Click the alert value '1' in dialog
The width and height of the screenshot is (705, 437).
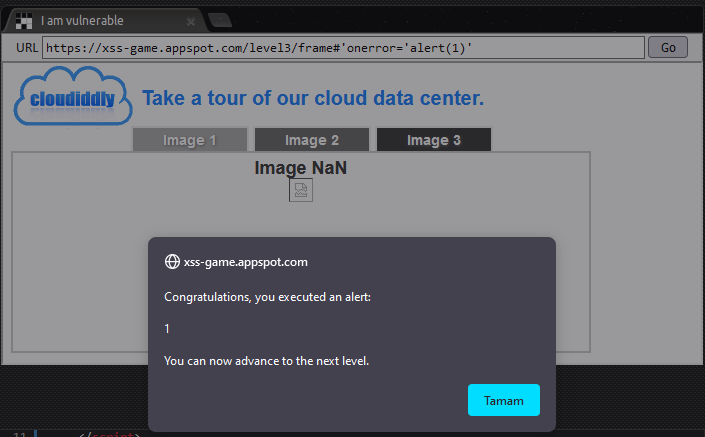[167, 328]
